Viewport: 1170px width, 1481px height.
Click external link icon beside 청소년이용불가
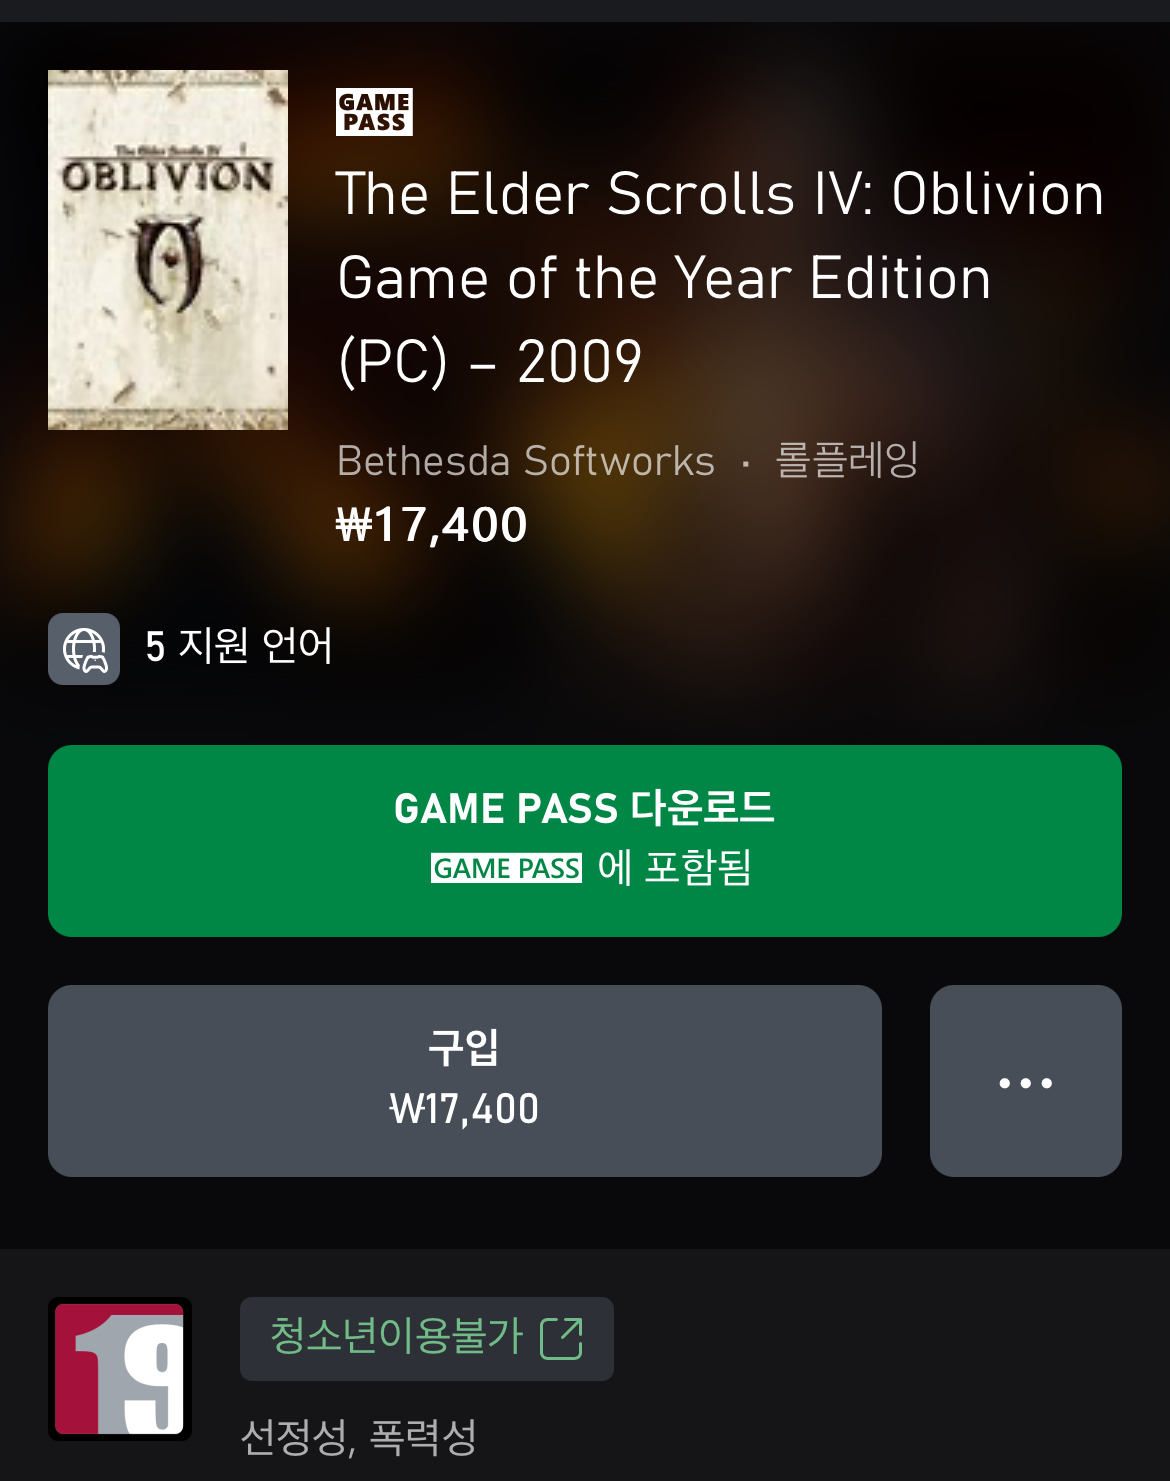561,1338
